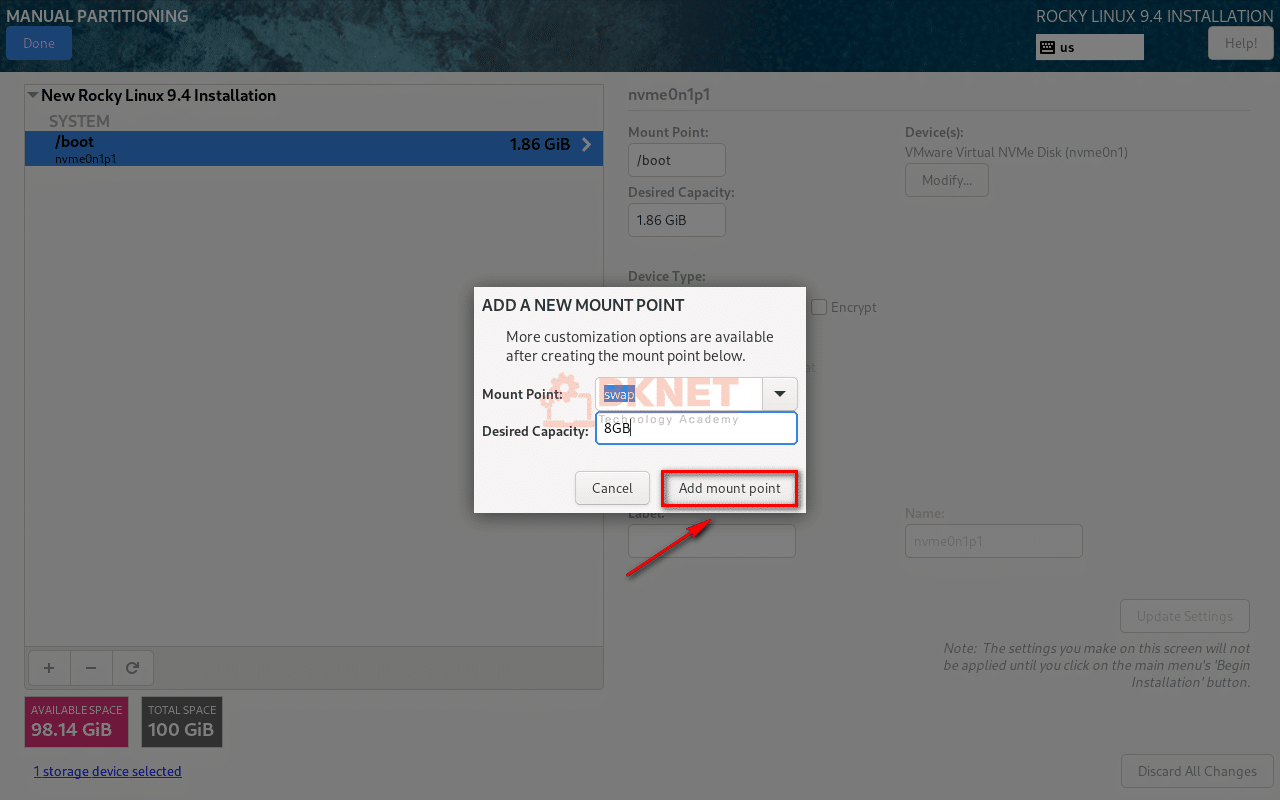Click the arrow chevron on /boot row

click(x=586, y=145)
